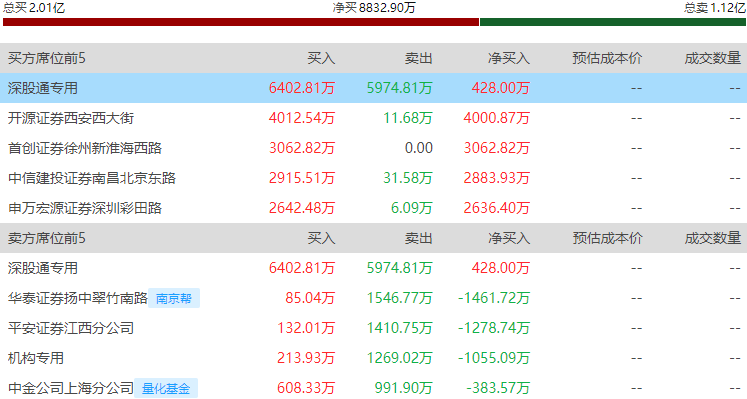This screenshot has height=399, width=747.
Task: Click 买入 column header in 卖方席位前5 table
Action: (x=321, y=238)
